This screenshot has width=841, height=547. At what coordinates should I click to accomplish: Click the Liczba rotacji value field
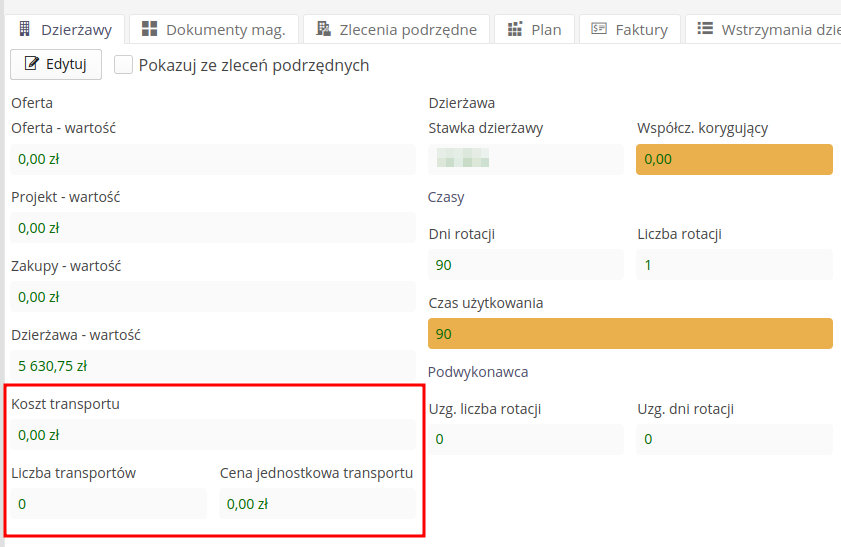(x=734, y=265)
